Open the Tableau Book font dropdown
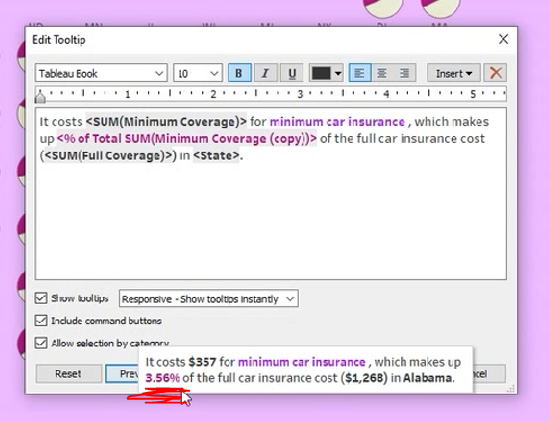549x421 pixels. [101, 73]
